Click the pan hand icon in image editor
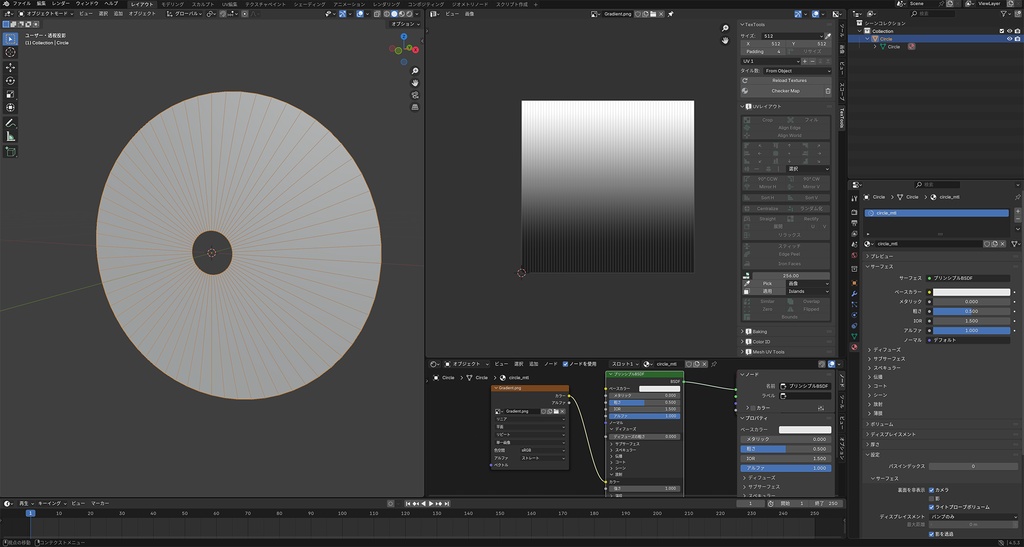This screenshot has height=547, width=1024. tap(725, 40)
